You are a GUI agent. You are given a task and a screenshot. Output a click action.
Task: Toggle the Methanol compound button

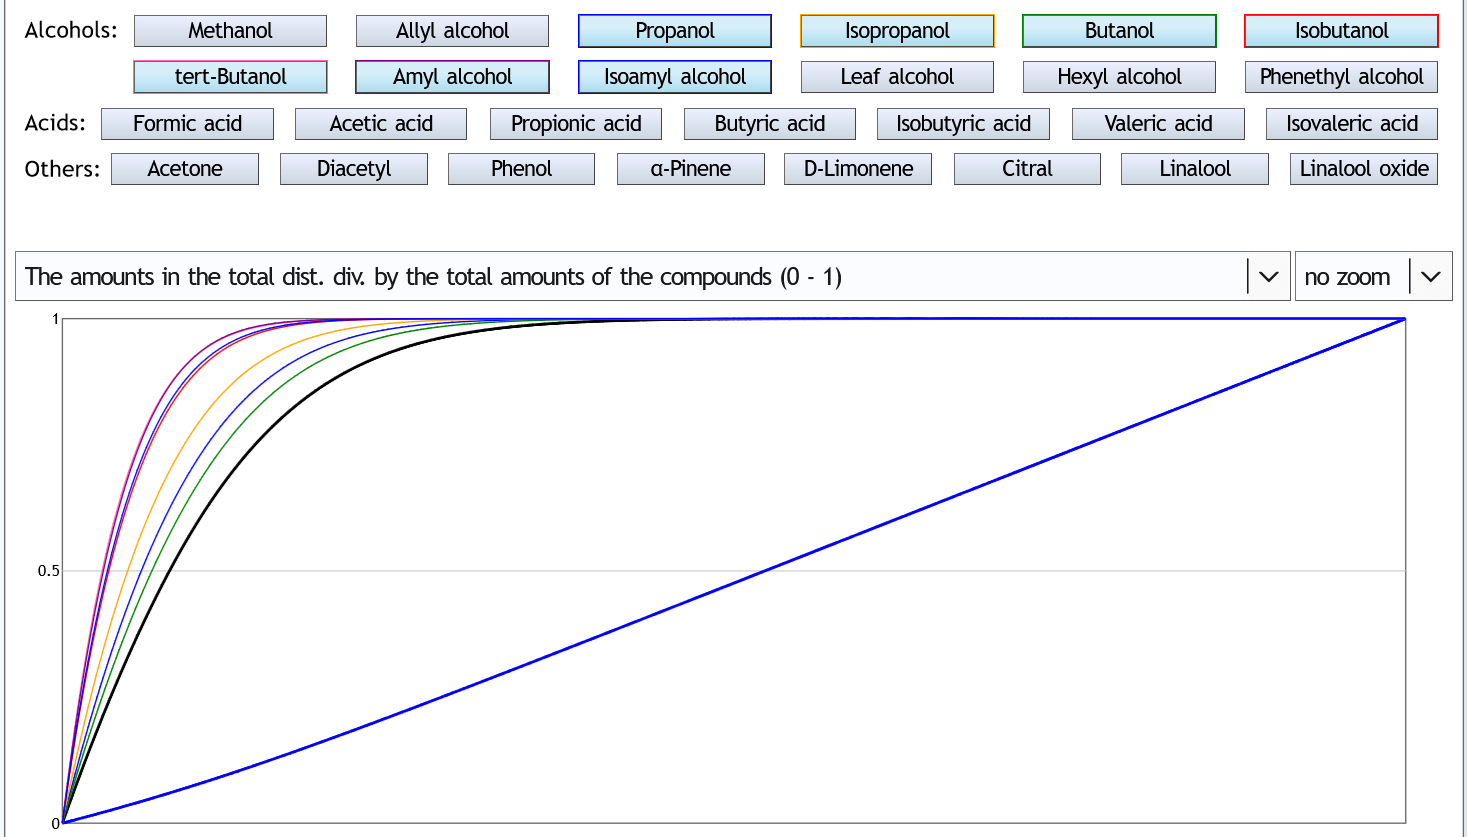point(230,31)
